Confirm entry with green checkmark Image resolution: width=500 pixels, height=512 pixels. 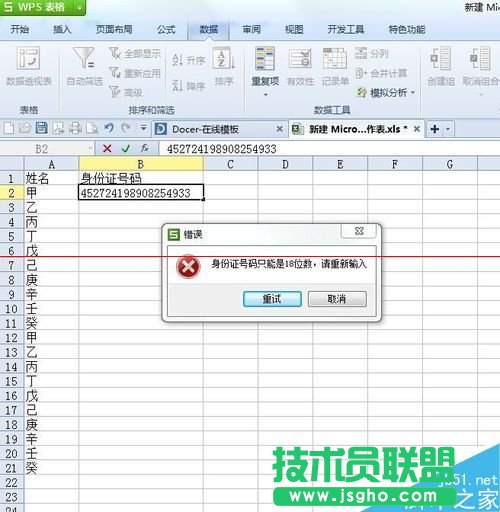pyautogui.click(x=126, y=149)
